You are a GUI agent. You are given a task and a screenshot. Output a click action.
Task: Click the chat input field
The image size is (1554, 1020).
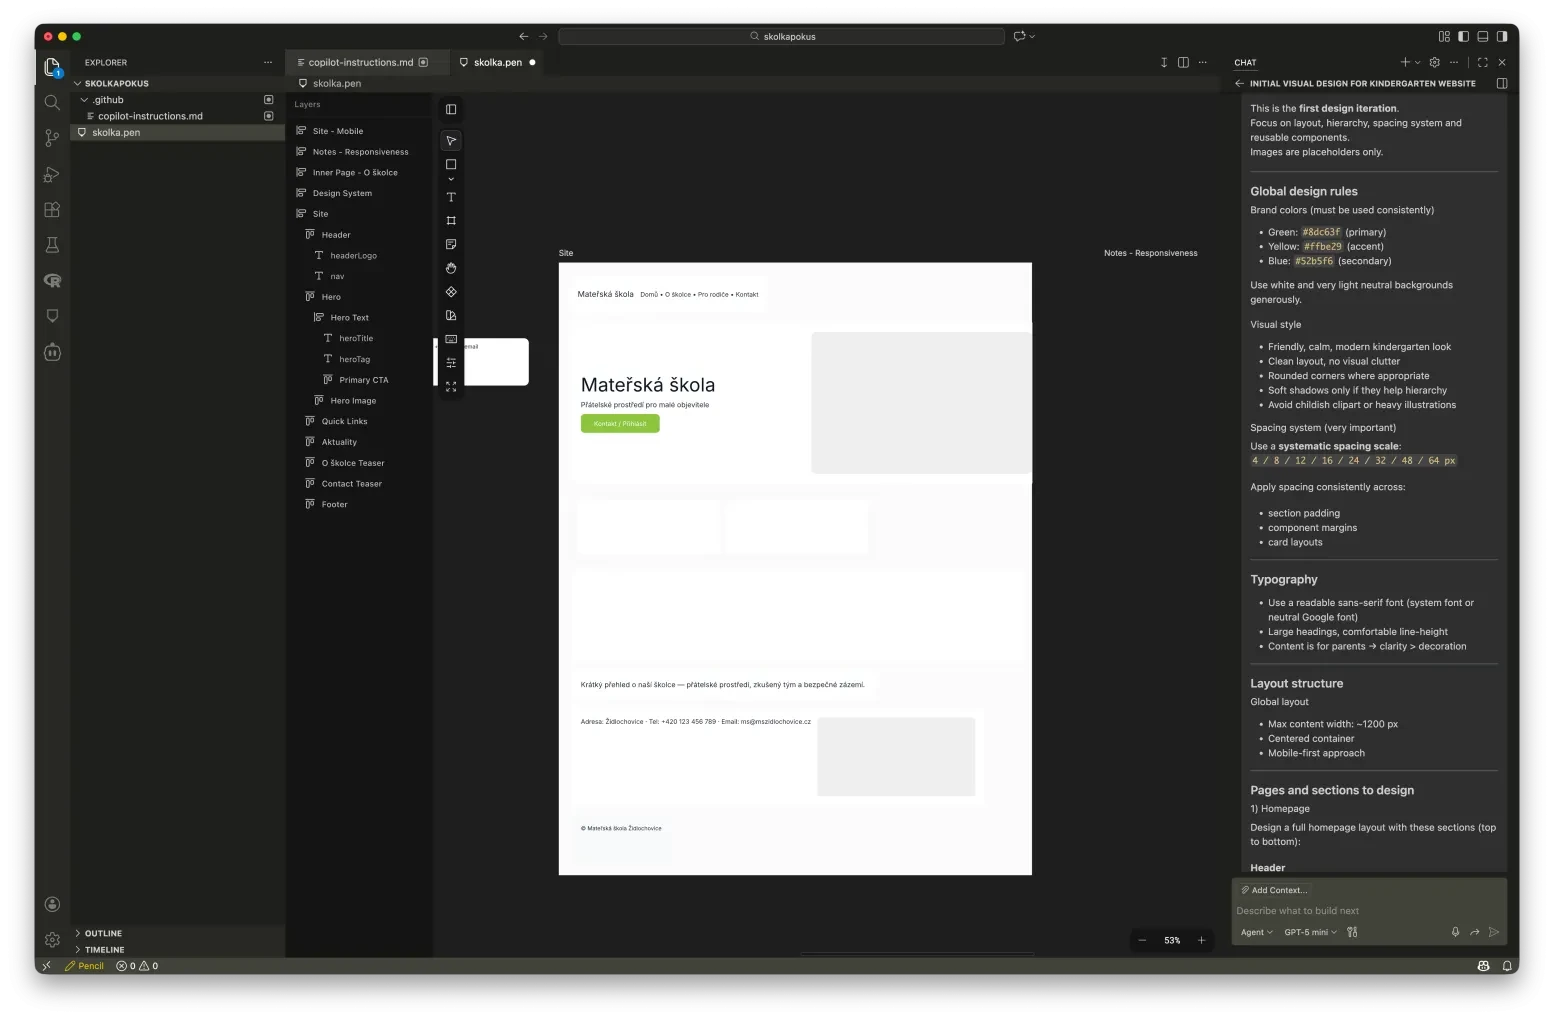pyautogui.click(x=1368, y=911)
